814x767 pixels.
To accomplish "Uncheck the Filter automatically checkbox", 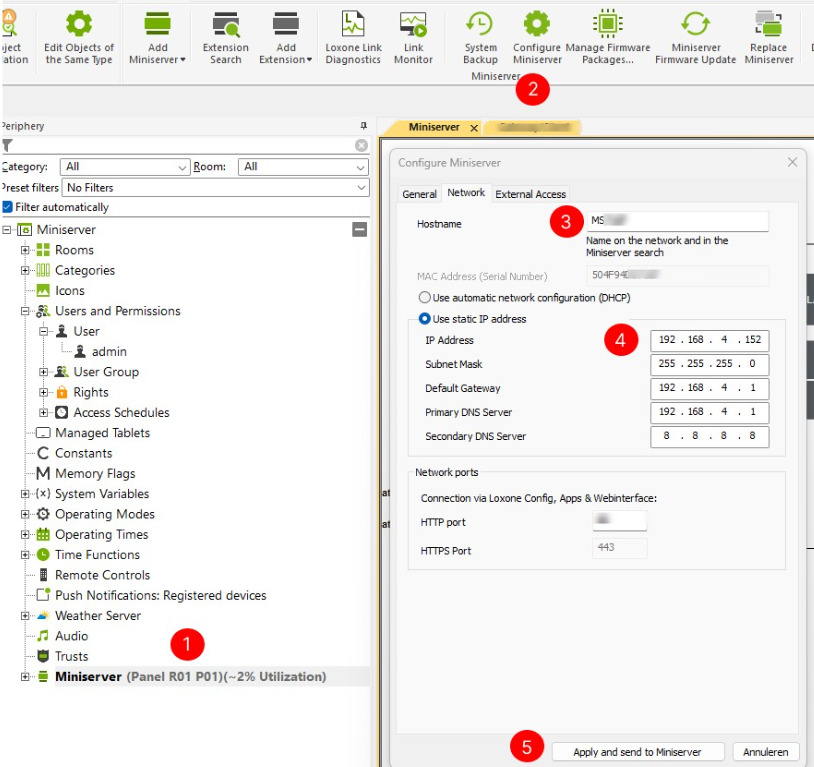I will (8, 207).
